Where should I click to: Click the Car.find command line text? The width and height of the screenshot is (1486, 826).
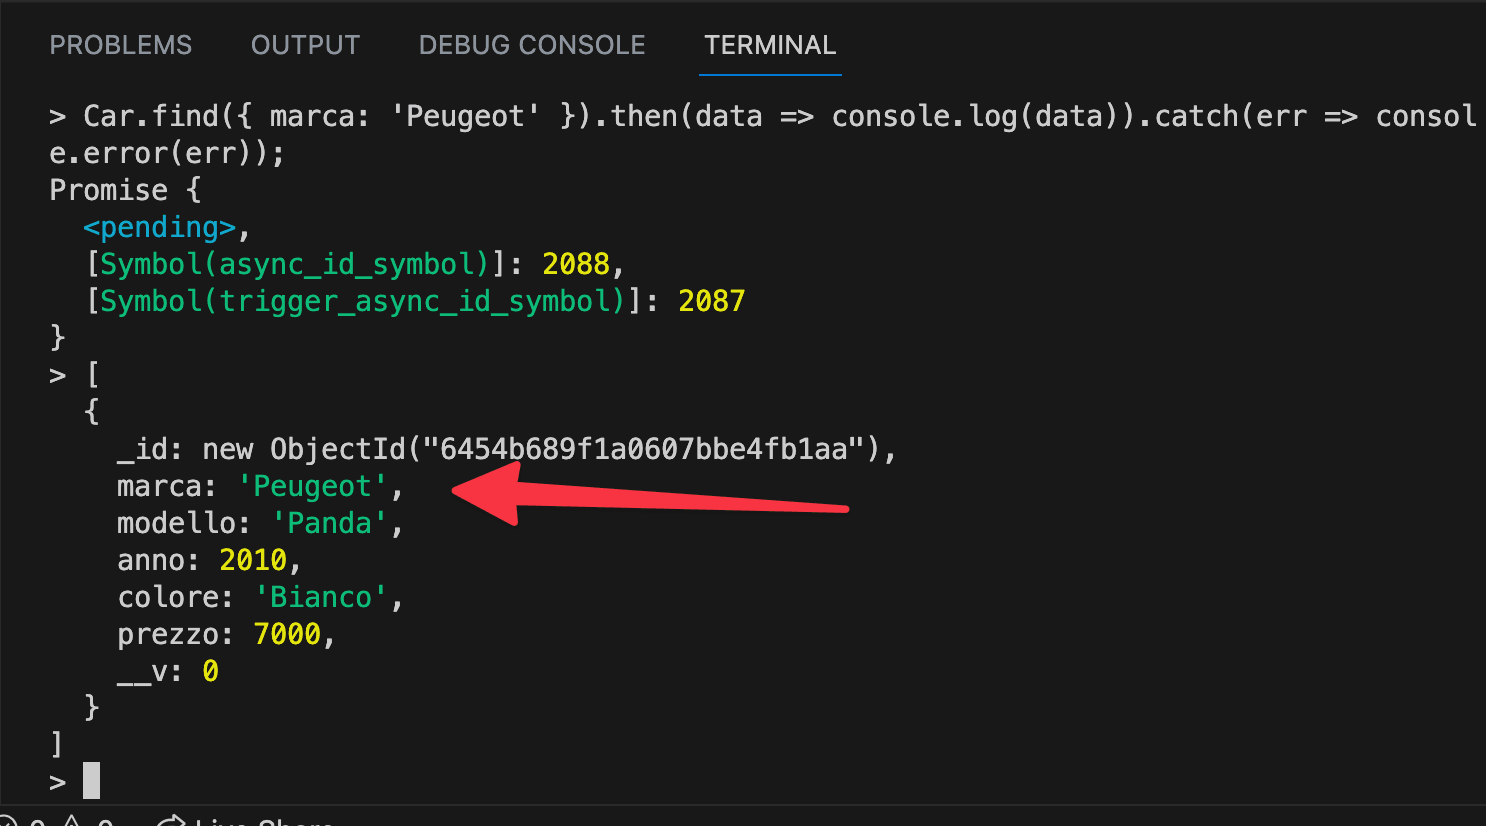click(762, 134)
